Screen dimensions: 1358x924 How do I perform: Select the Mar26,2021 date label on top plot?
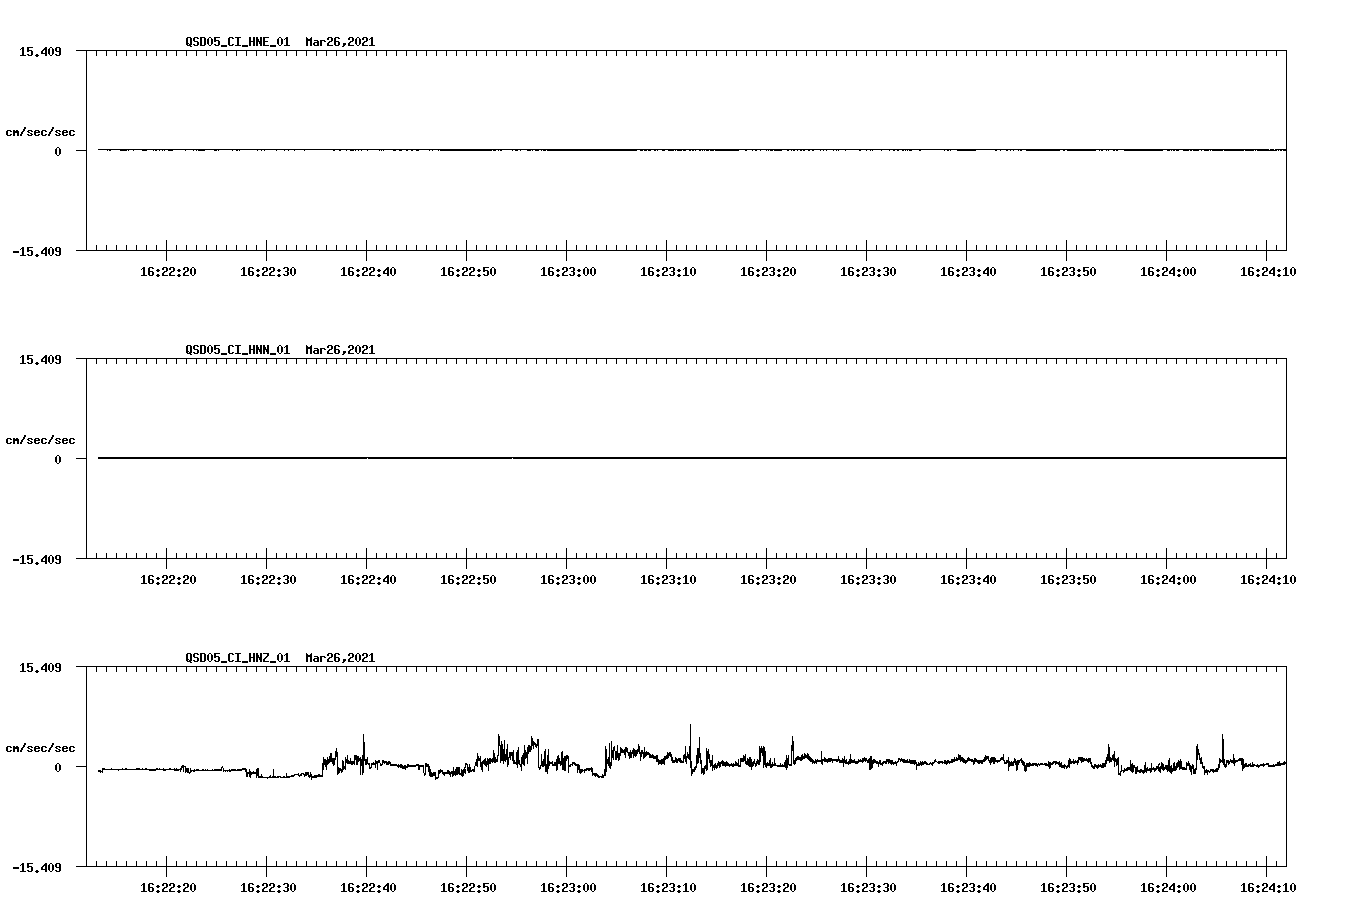pyautogui.click(x=339, y=42)
